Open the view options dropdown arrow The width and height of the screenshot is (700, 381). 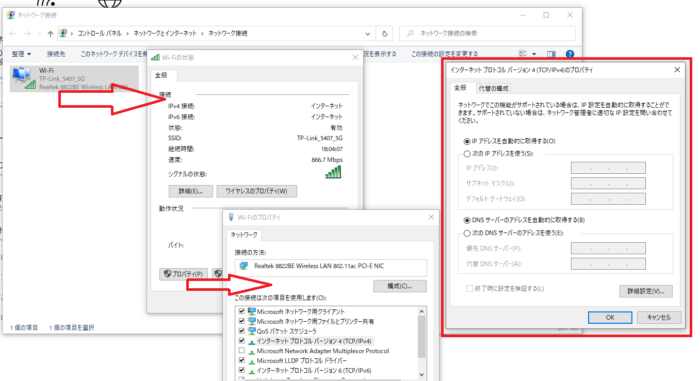[x=534, y=54]
